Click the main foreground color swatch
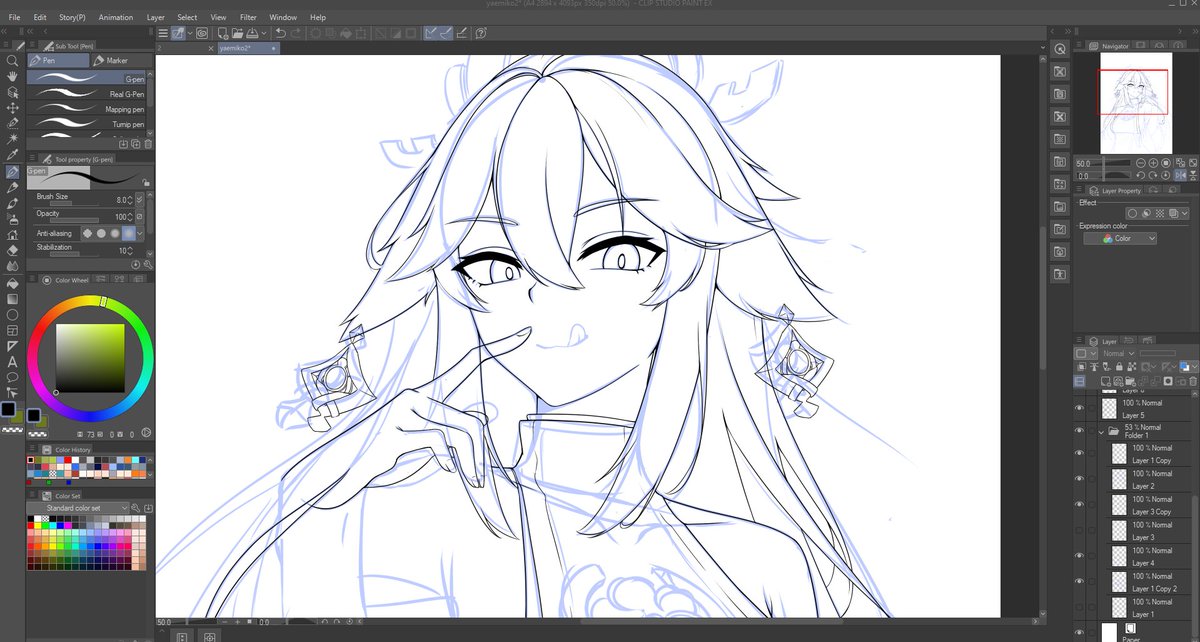 coord(9,410)
